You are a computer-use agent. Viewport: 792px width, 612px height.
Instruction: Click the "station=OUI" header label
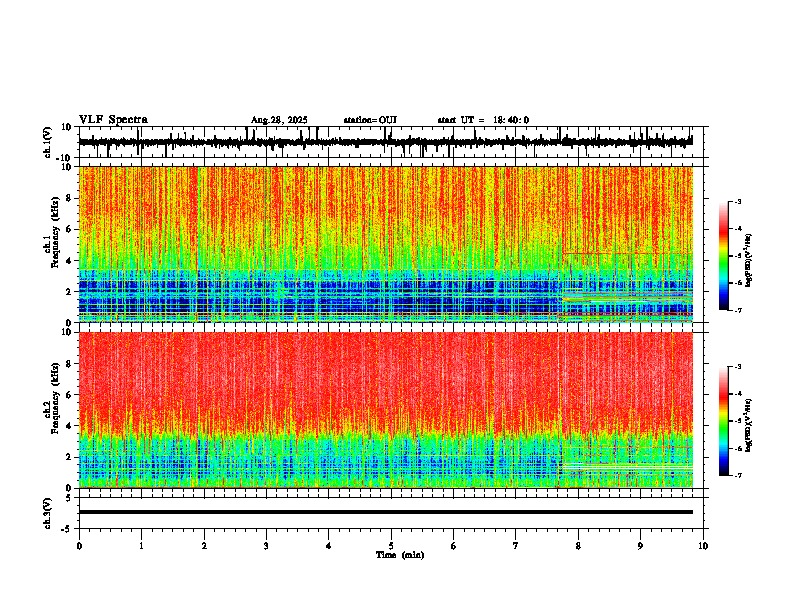tap(370, 120)
